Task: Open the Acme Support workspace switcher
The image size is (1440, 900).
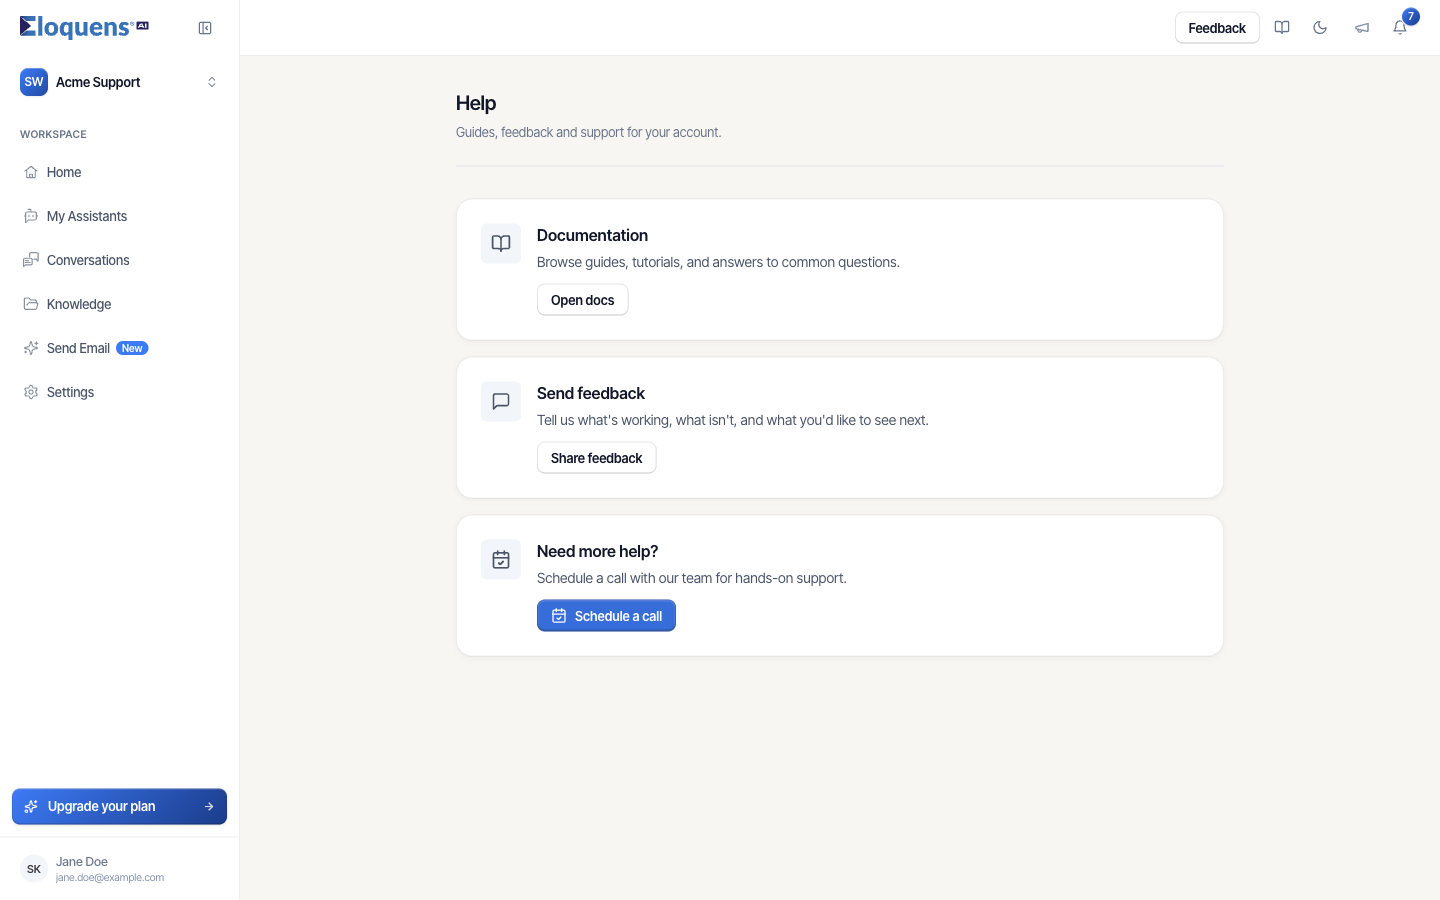Action: point(119,82)
